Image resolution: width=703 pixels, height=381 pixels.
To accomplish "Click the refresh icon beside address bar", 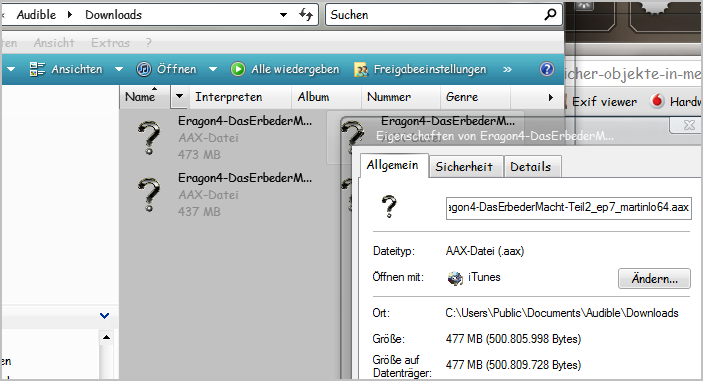I will [x=306, y=14].
